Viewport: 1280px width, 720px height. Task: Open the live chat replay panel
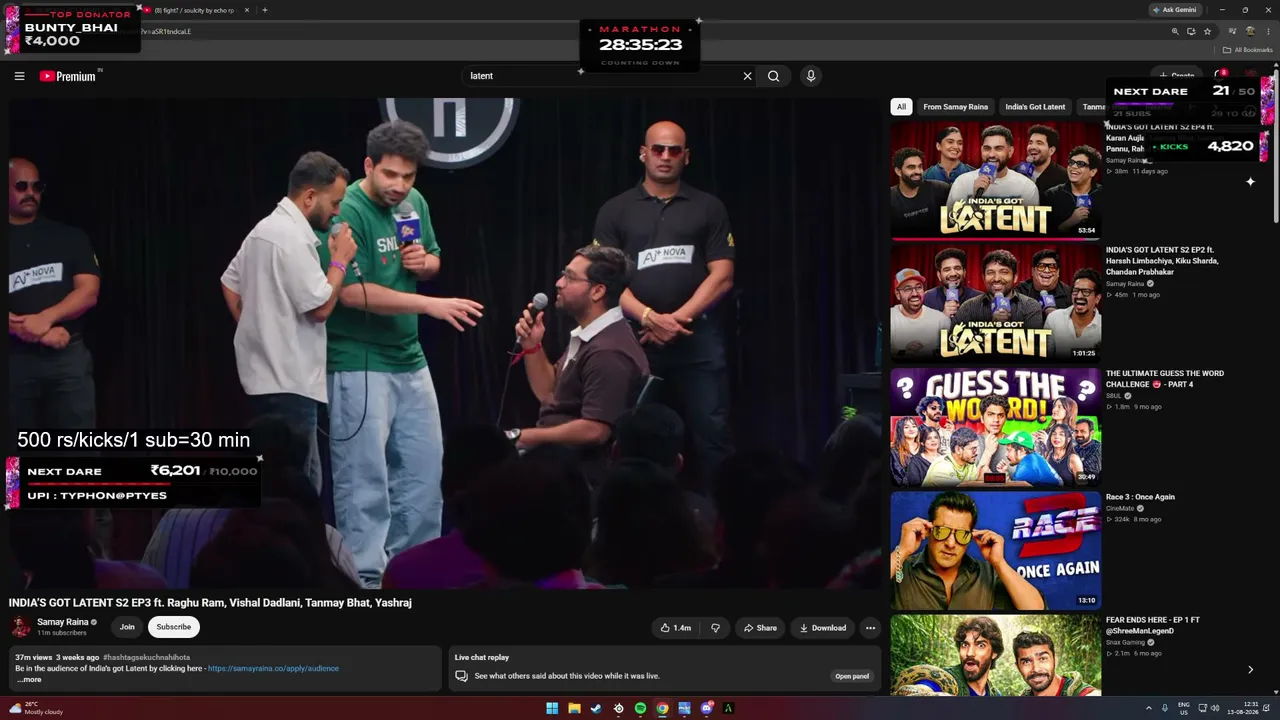click(852, 676)
